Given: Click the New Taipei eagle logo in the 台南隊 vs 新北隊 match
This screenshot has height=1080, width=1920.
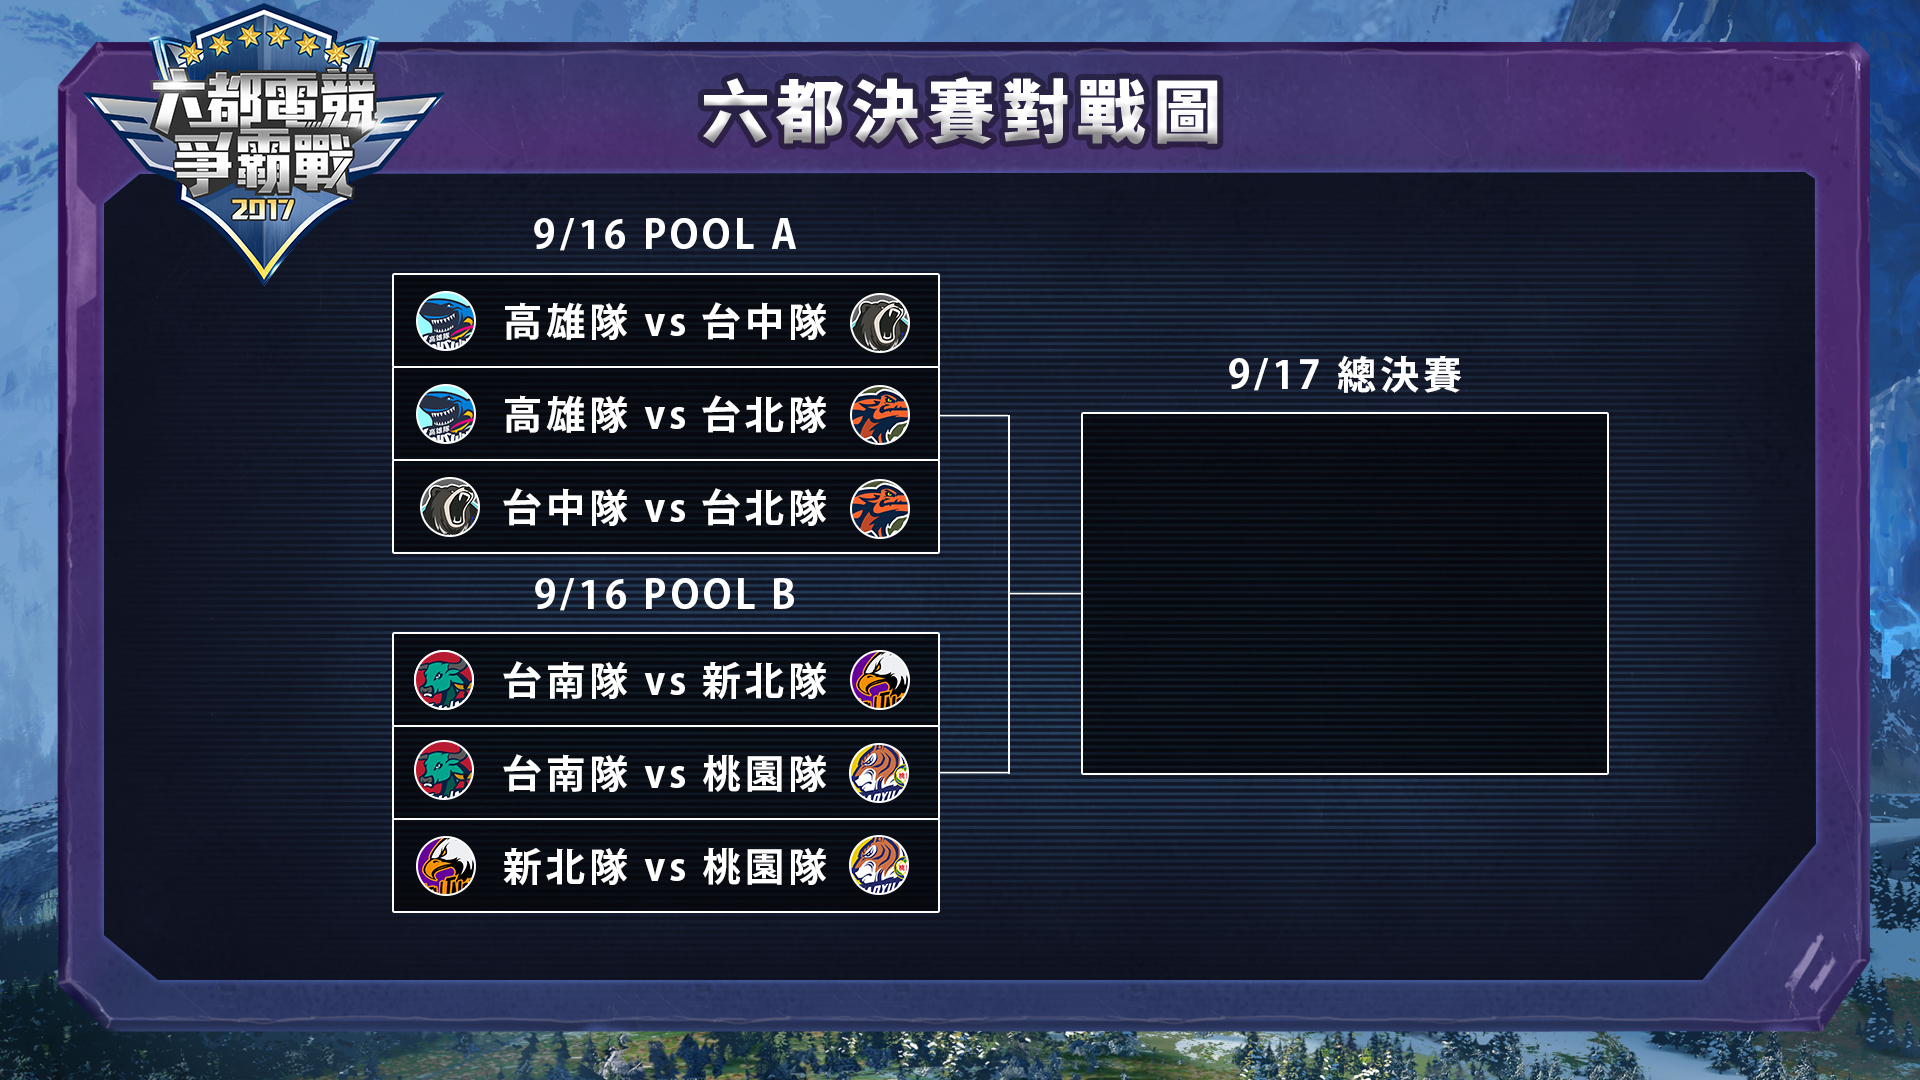Looking at the screenshot, I should pos(880,680).
